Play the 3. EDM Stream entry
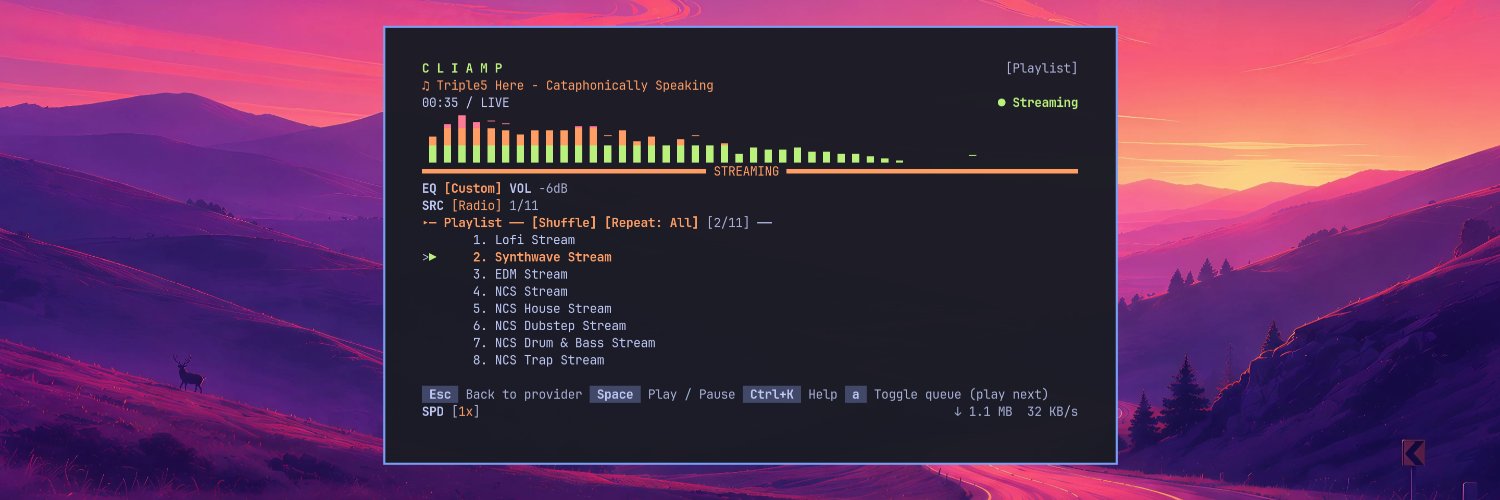 coord(520,274)
